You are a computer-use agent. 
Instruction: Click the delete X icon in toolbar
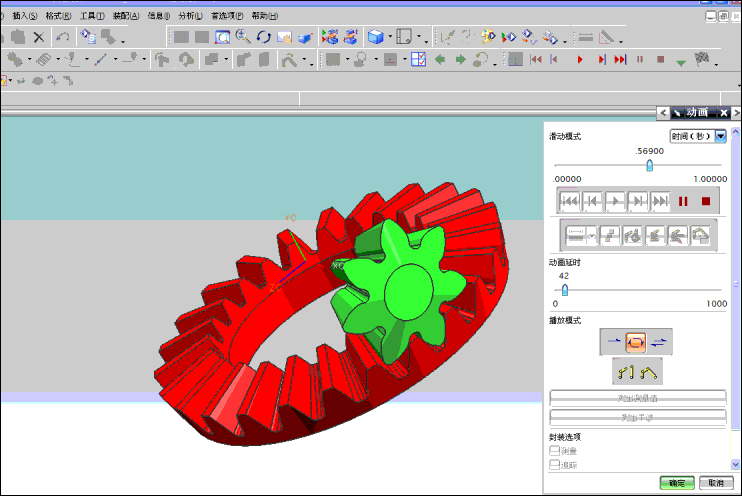(x=39, y=37)
